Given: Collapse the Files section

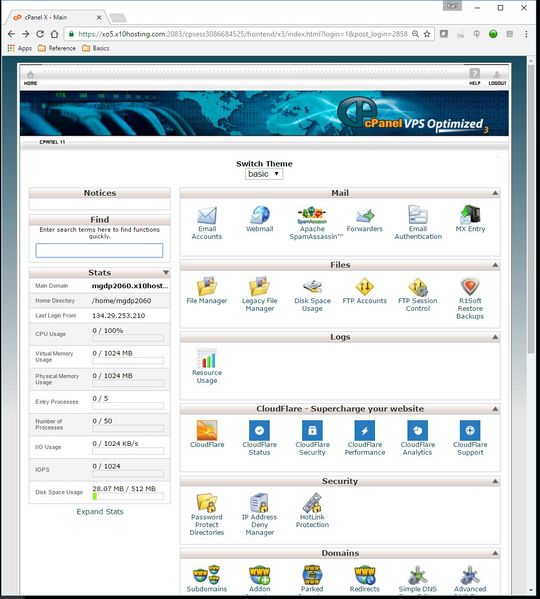Looking at the screenshot, I should point(495,265).
